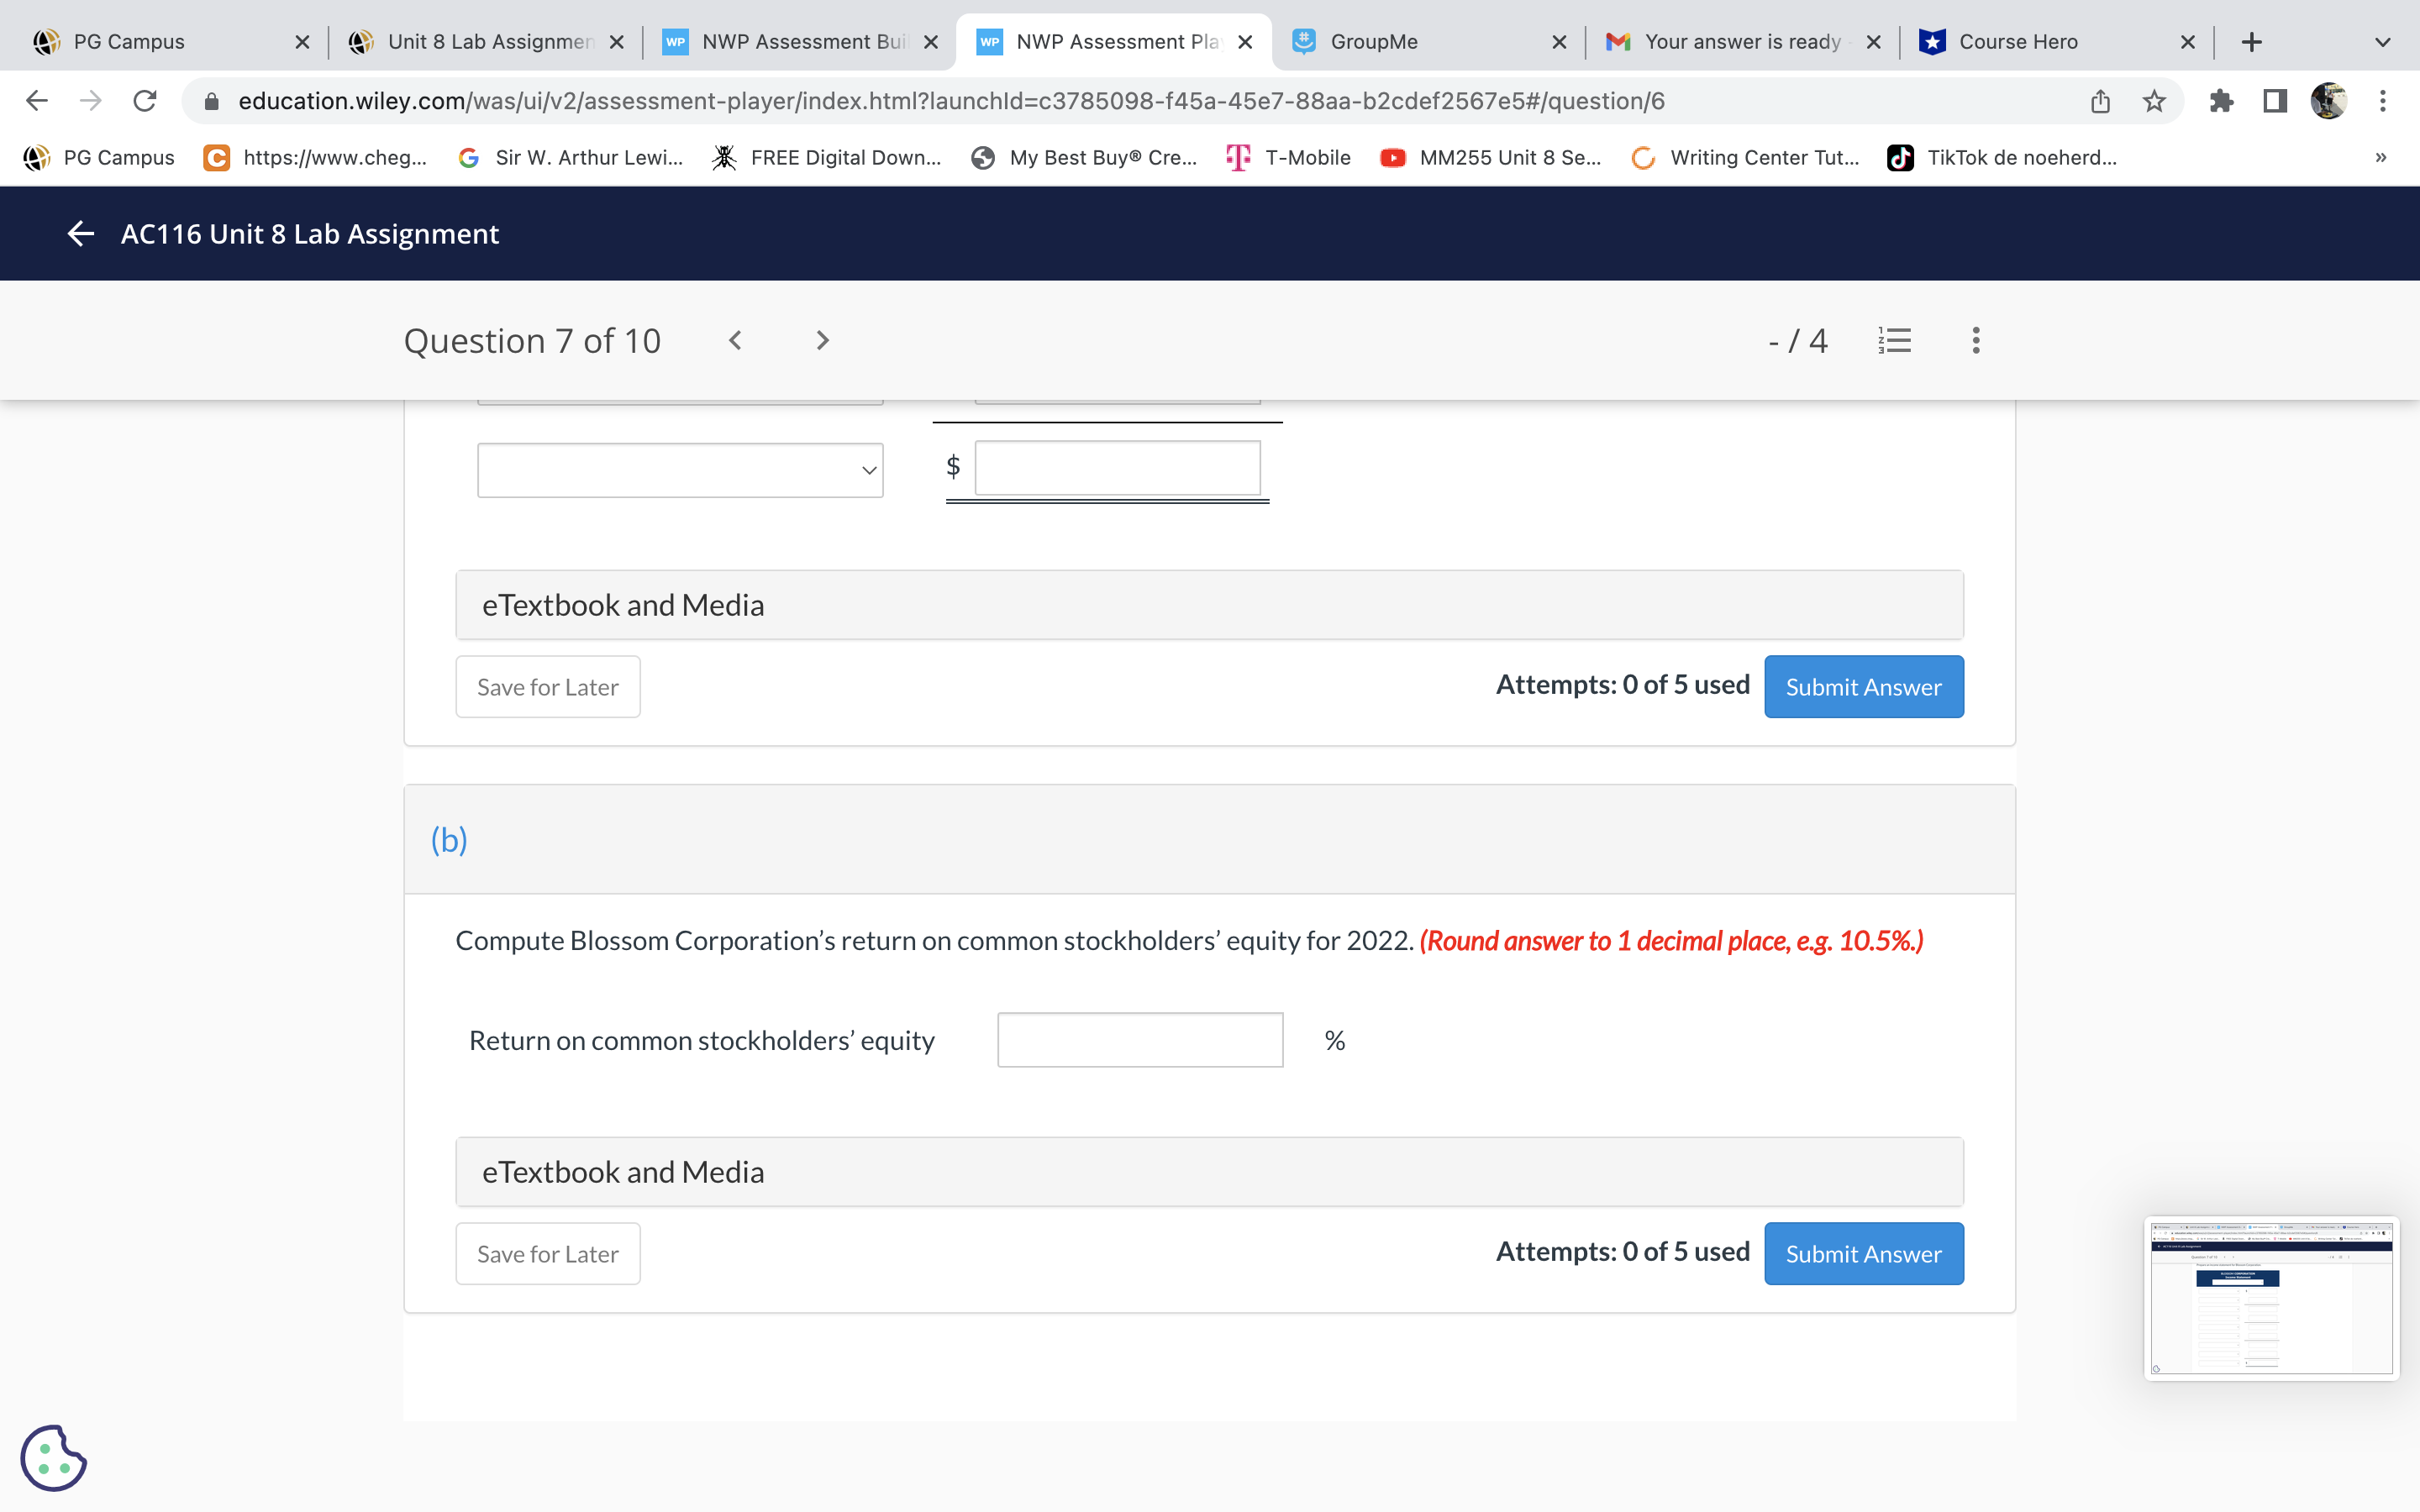2420x1512 pixels.
Task: Click the cookie preferences icon
Action: pos(53,1457)
